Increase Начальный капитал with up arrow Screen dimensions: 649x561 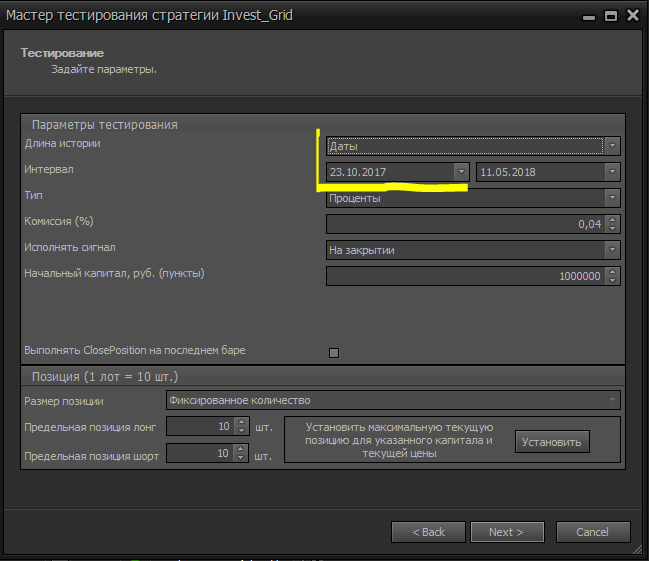[613, 272]
